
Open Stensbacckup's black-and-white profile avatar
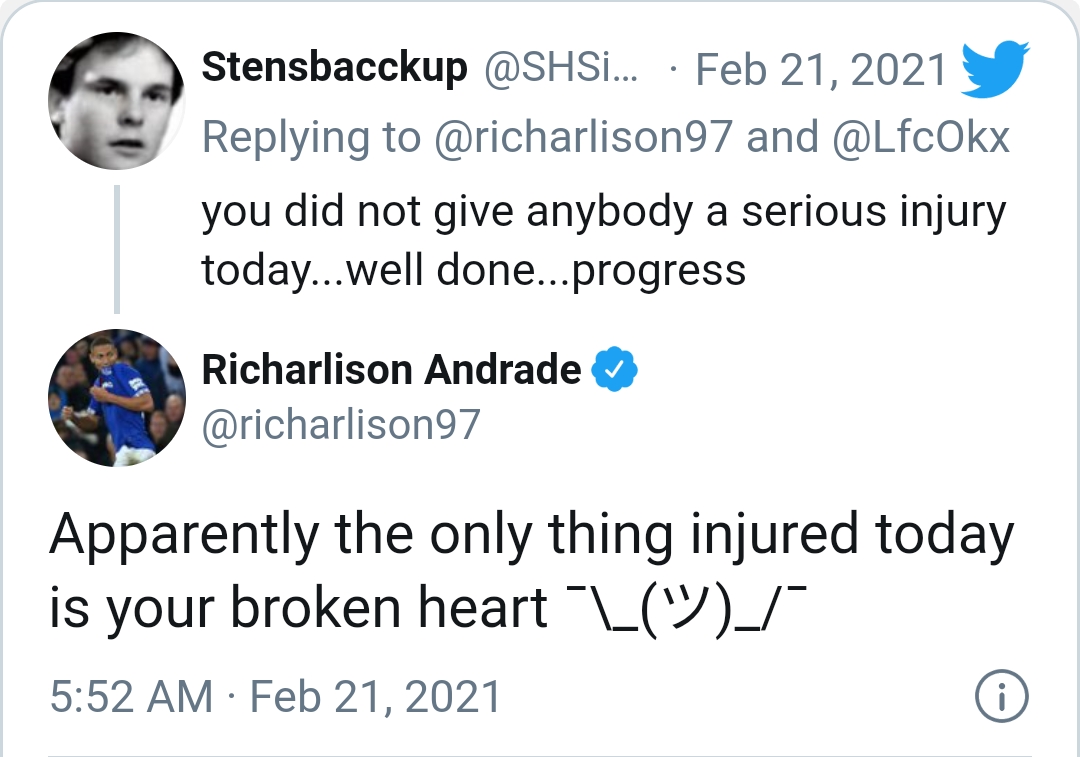point(116,101)
